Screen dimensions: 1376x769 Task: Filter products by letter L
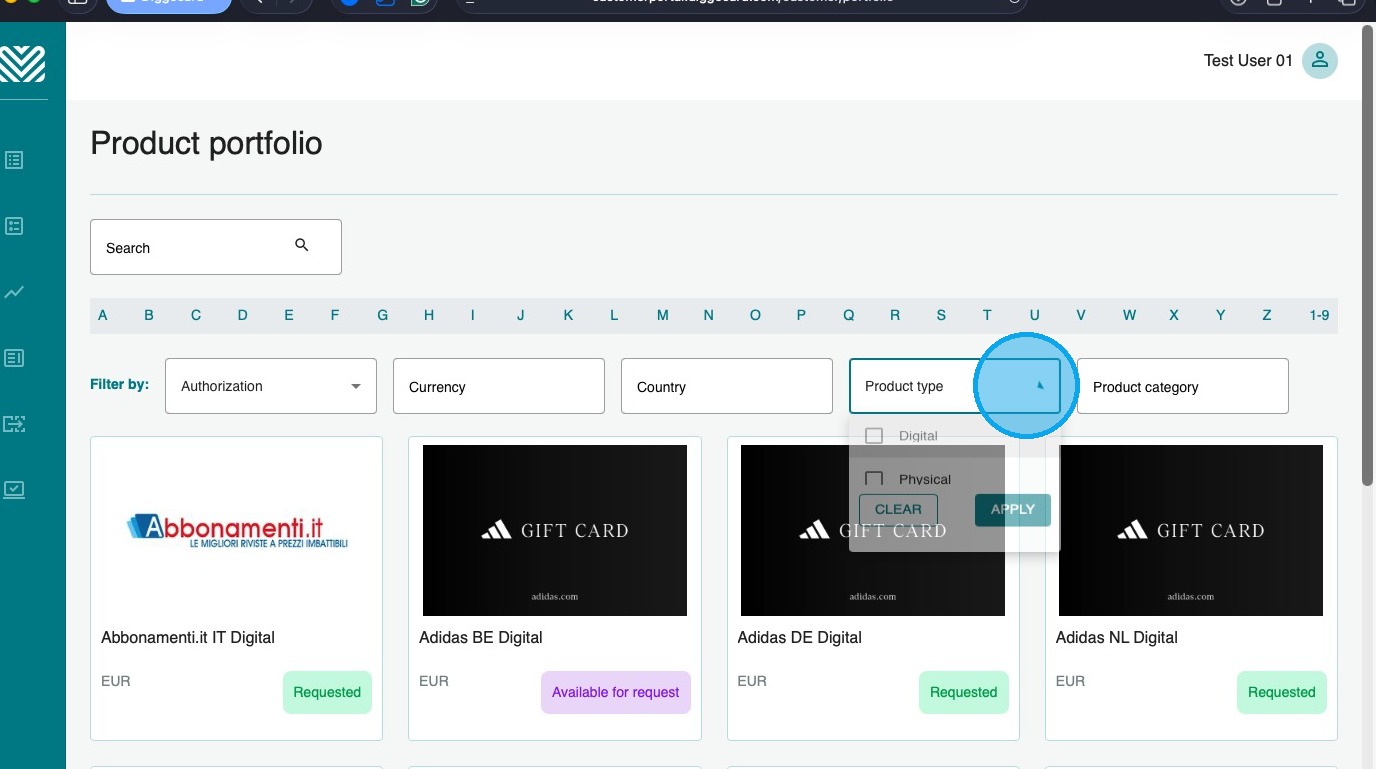point(614,315)
